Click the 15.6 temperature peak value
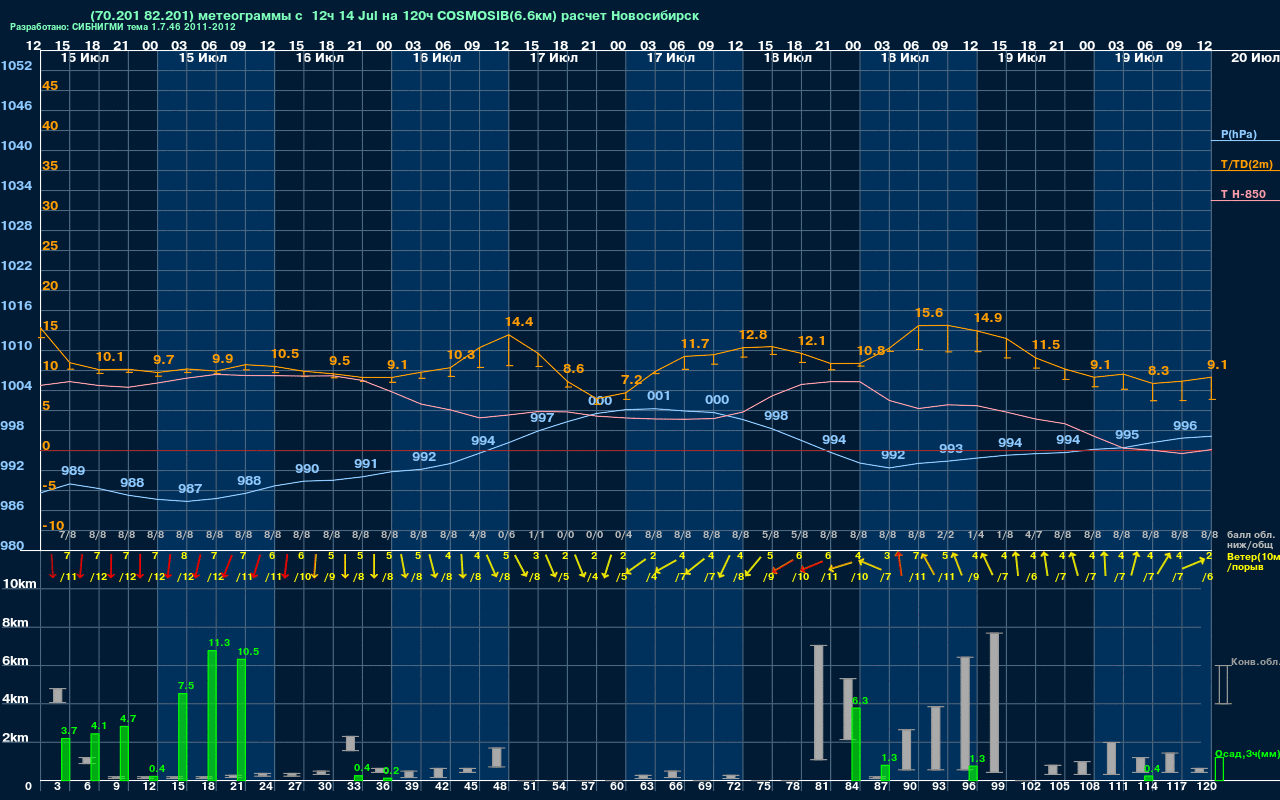The height and width of the screenshot is (800, 1280). click(929, 313)
